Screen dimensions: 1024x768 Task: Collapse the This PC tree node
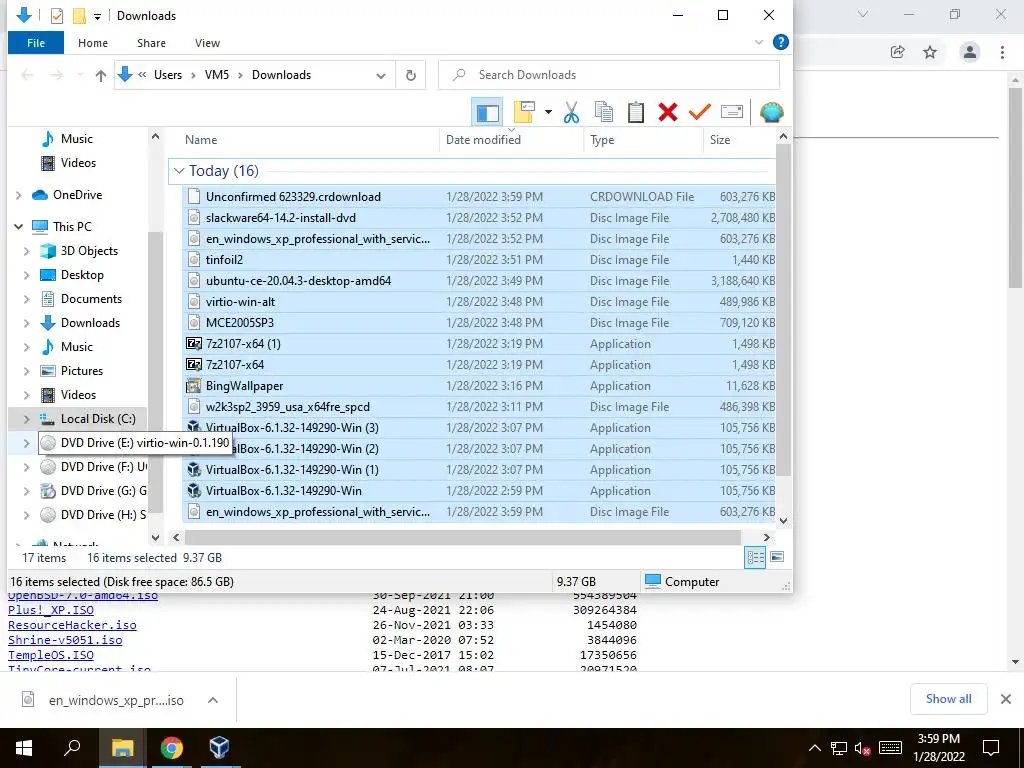tap(18, 227)
